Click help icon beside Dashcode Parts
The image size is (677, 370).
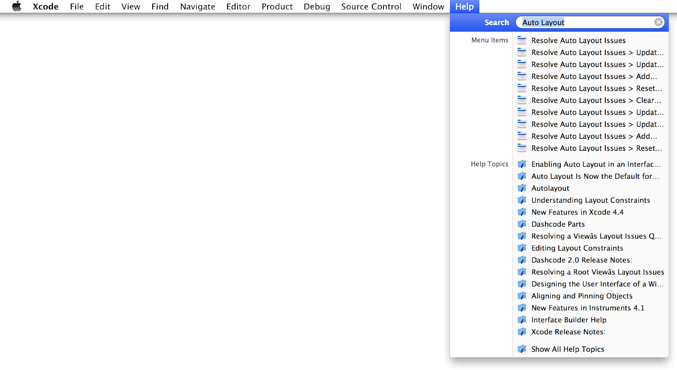pos(522,224)
